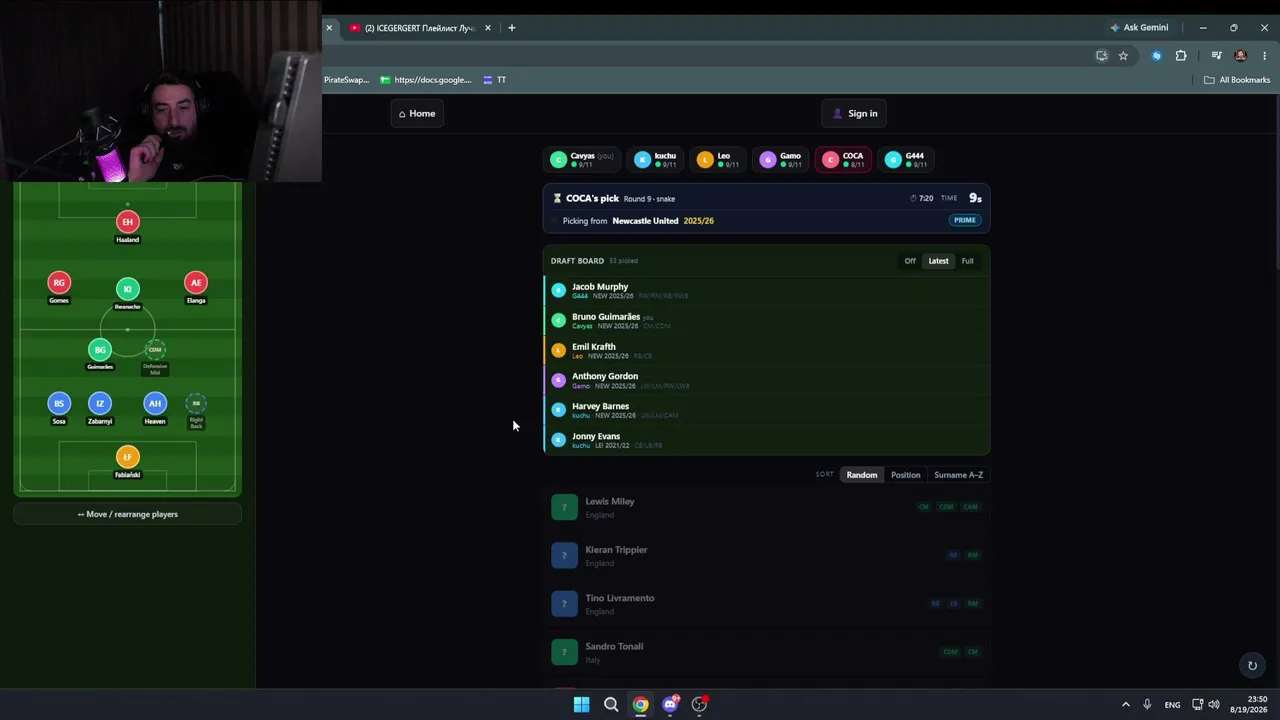This screenshot has height=720, width=1280.
Task: Open the Chrome extensions puzzle icon
Action: pyautogui.click(x=1181, y=56)
